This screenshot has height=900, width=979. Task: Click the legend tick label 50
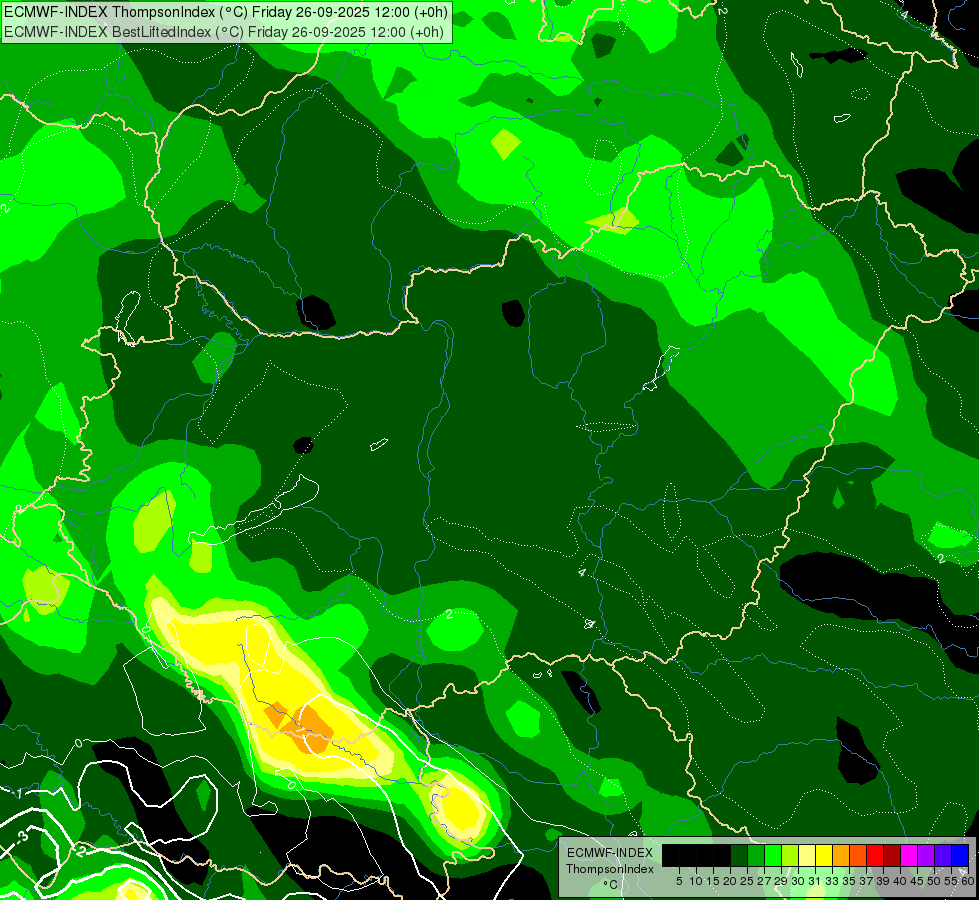[x=933, y=881]
